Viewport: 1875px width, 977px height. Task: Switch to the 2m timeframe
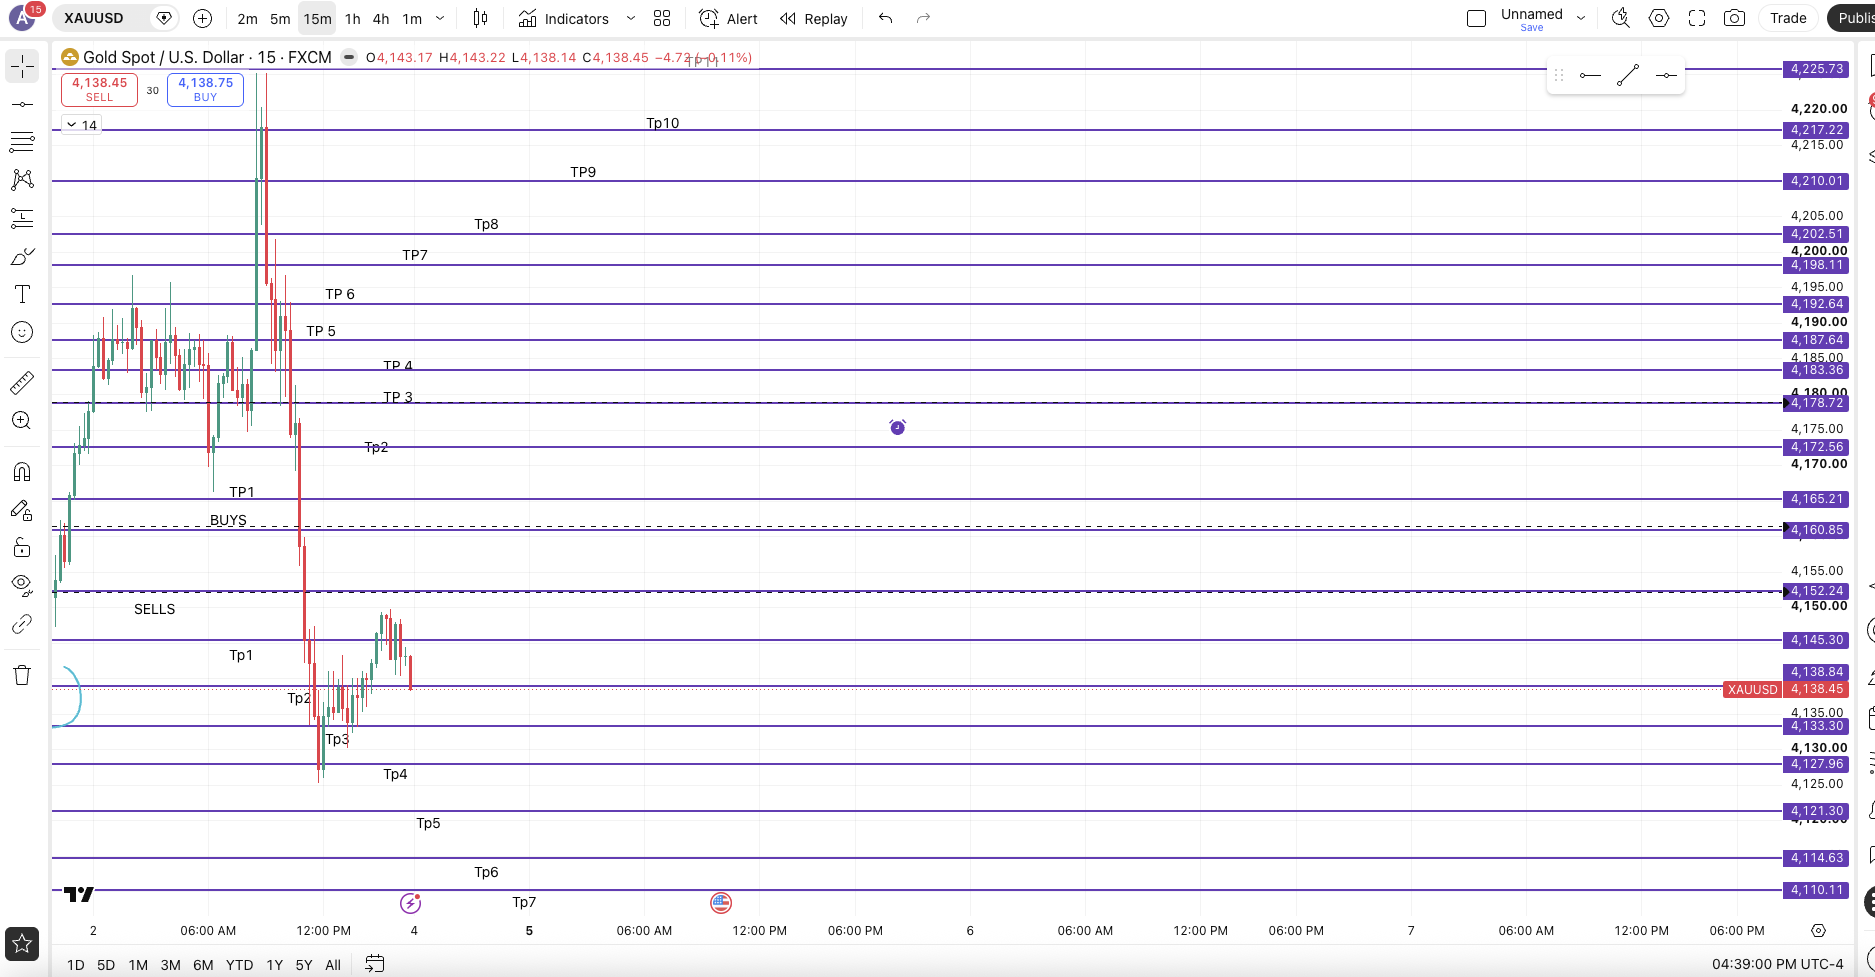pos(247,19)
